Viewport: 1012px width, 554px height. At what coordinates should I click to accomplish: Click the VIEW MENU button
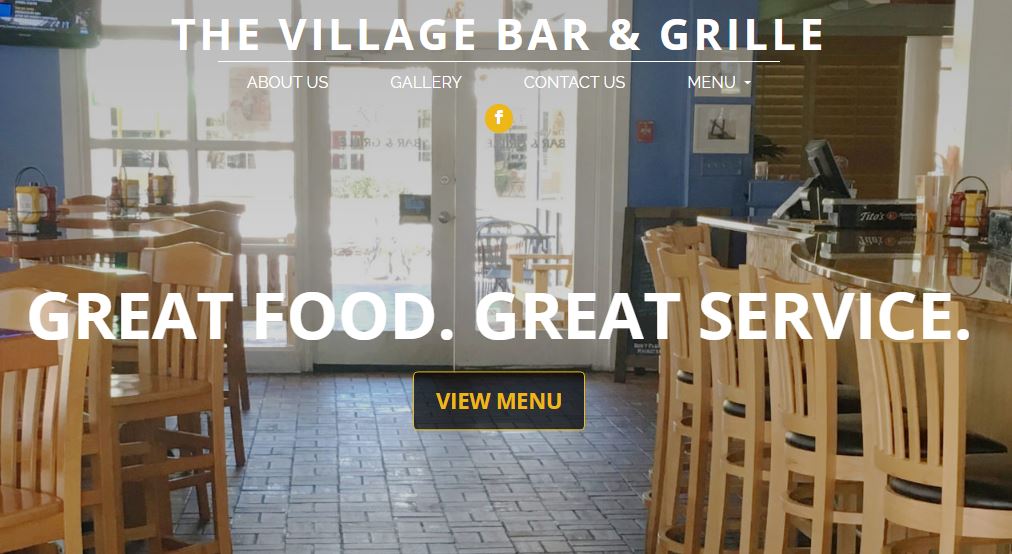click(x=499, y=401)
